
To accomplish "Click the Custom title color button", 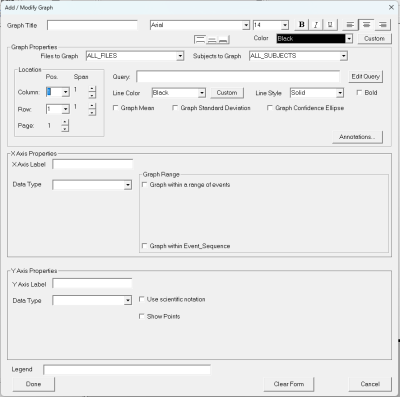I will coord(374,39).
